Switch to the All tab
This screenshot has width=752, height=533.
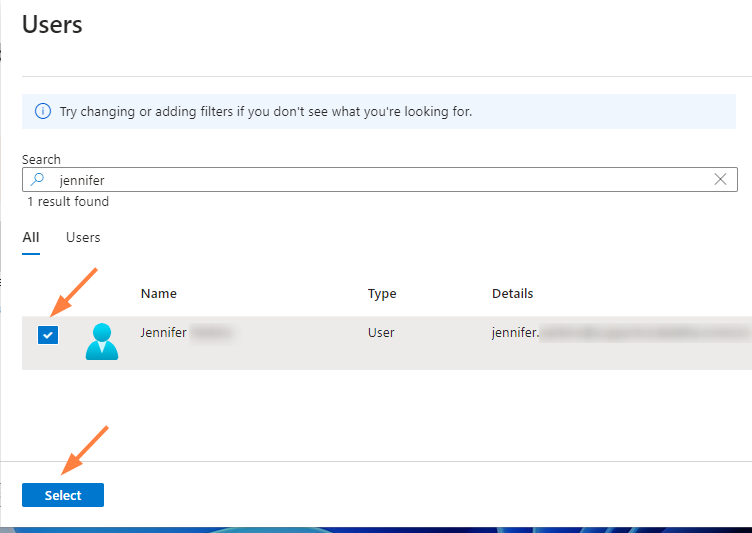click(x=31, y=238)
